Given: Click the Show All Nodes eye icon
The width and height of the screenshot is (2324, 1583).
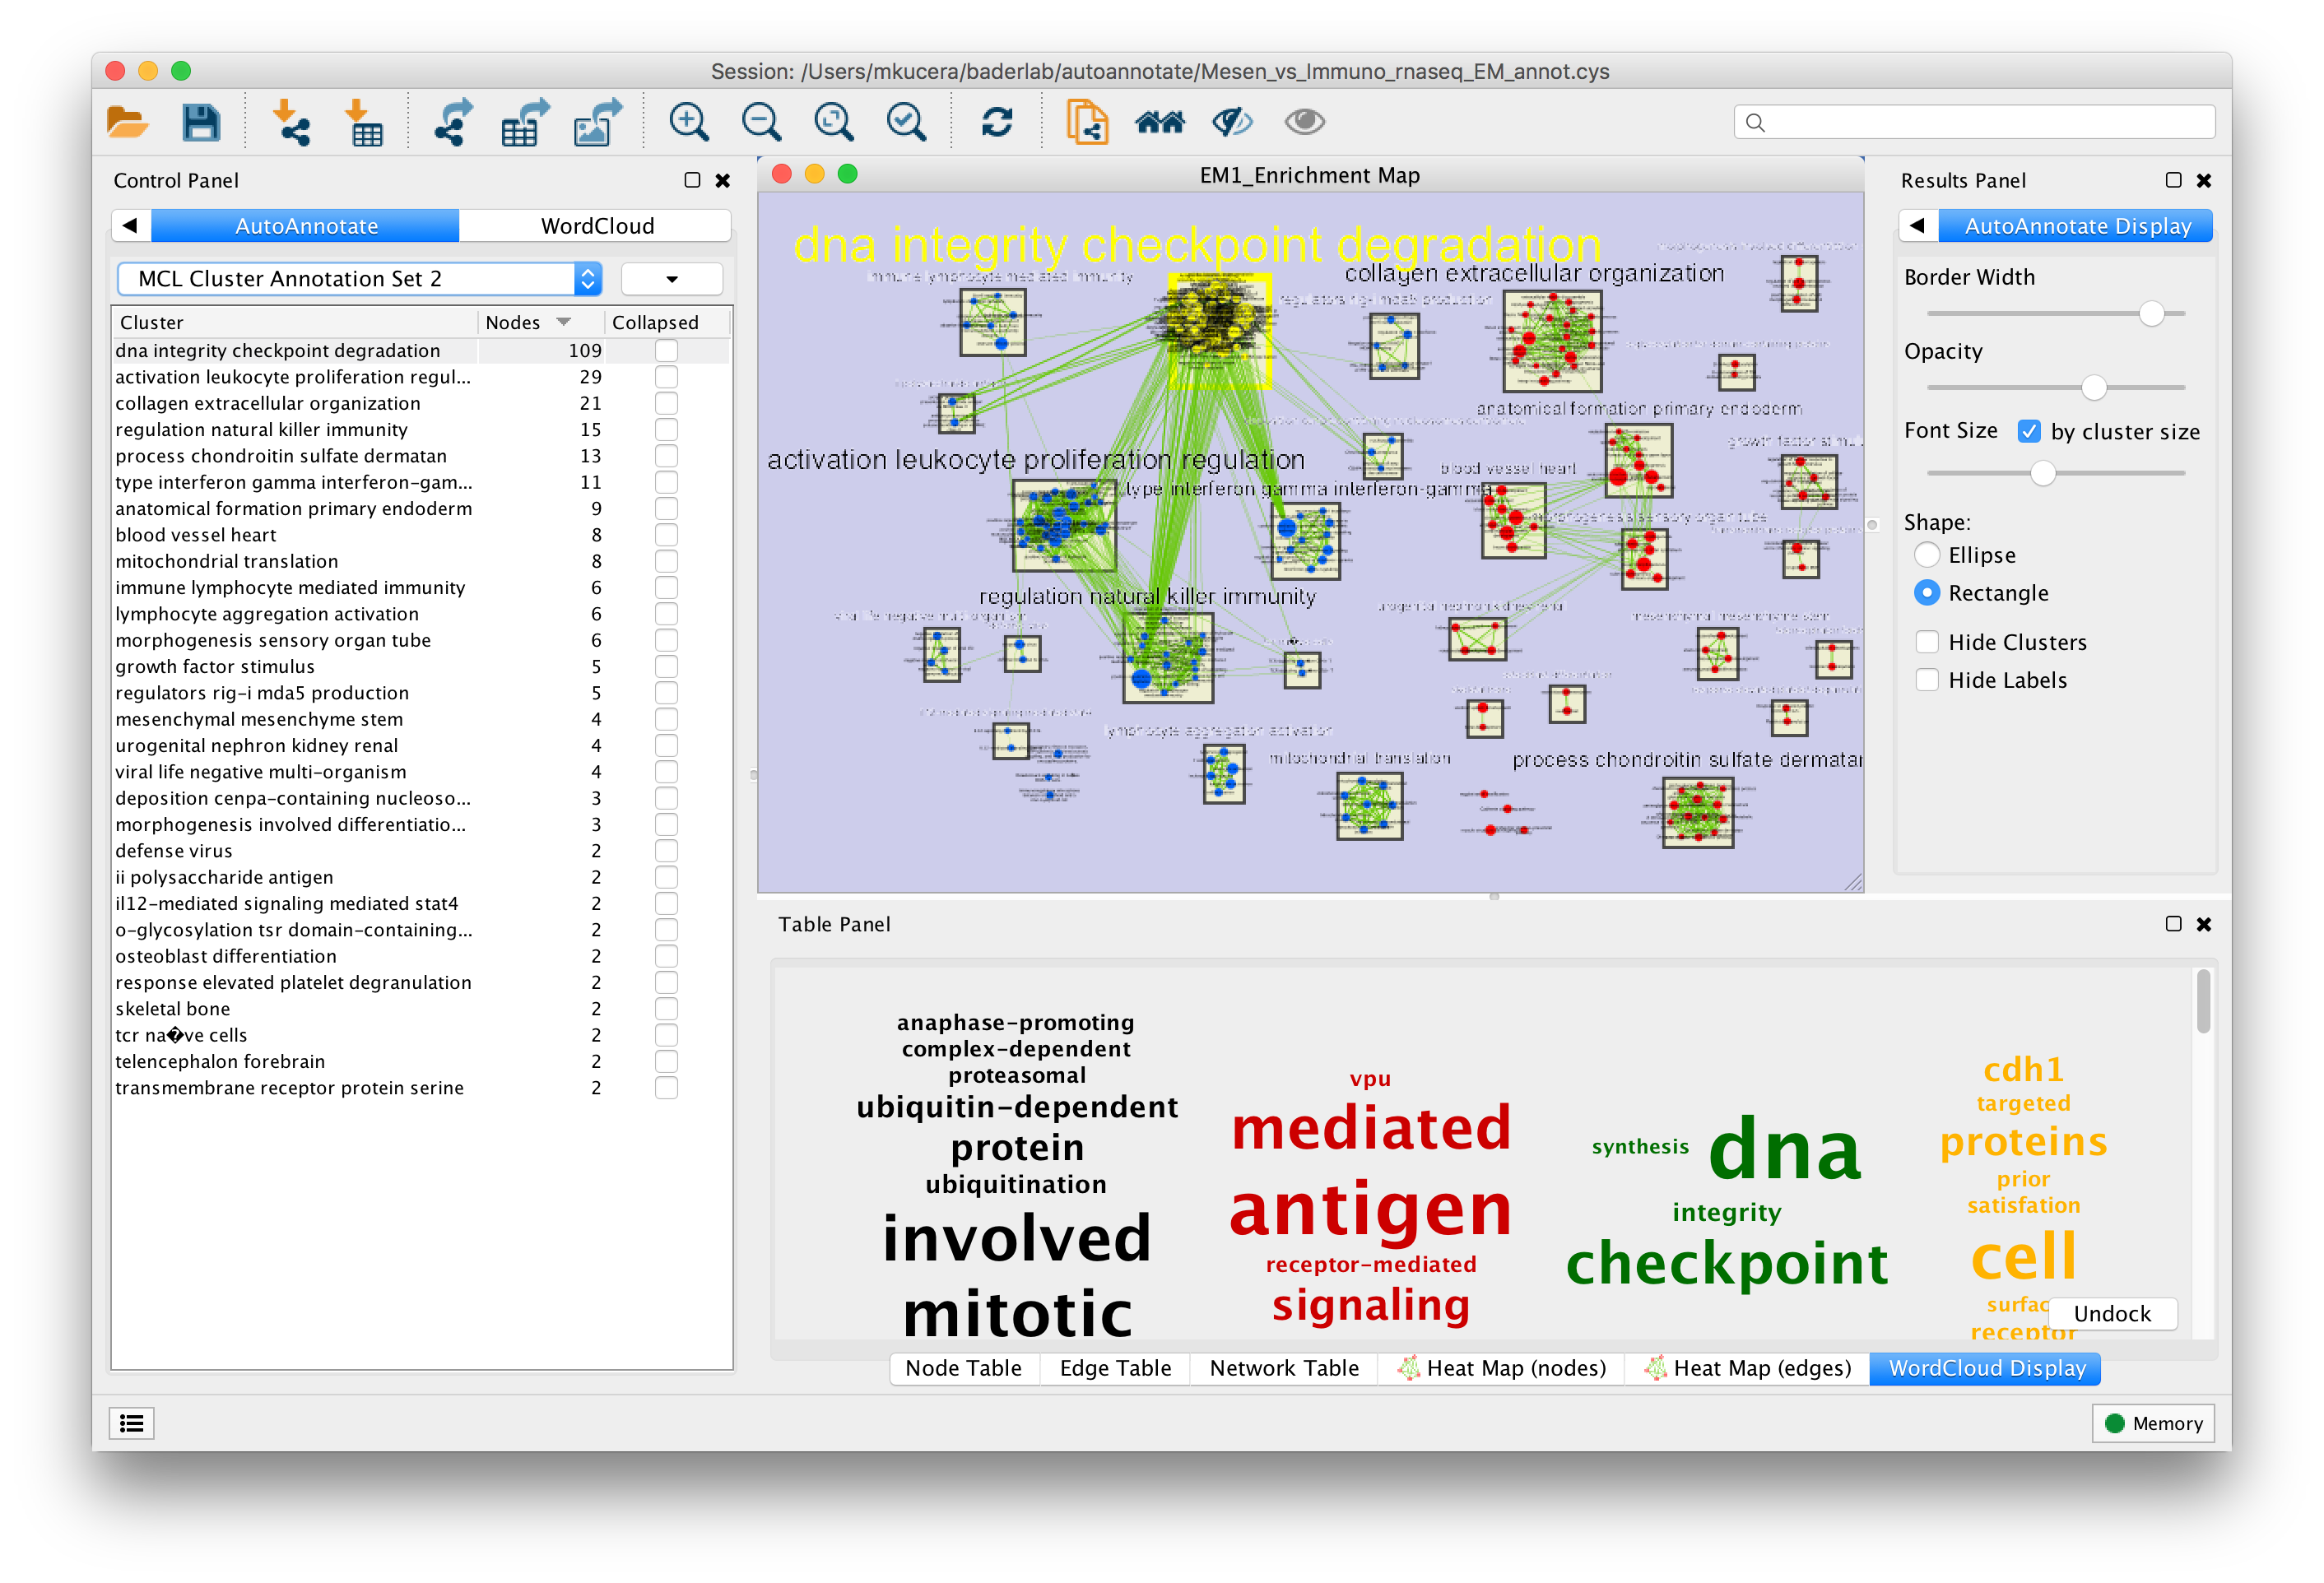Looking at the screenshot, I should click(1304, 122).
